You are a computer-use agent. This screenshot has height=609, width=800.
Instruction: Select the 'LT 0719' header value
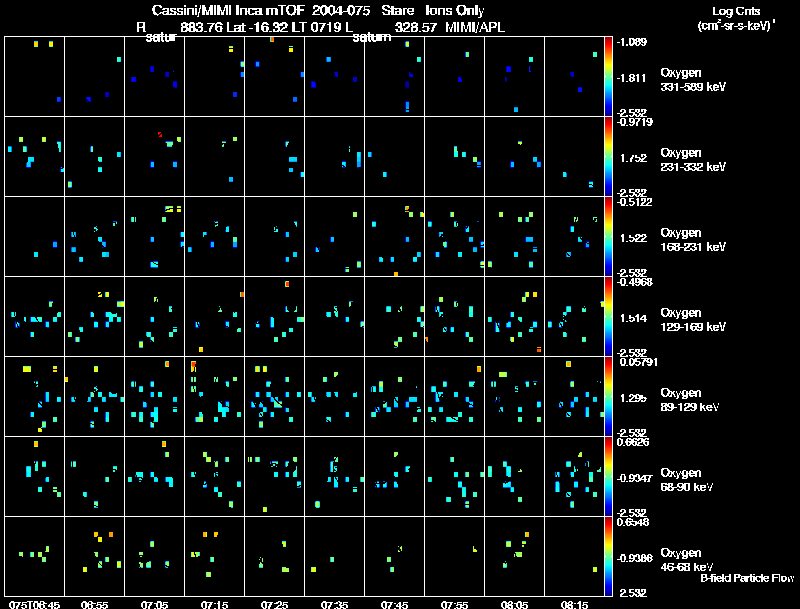coord(316,27)
